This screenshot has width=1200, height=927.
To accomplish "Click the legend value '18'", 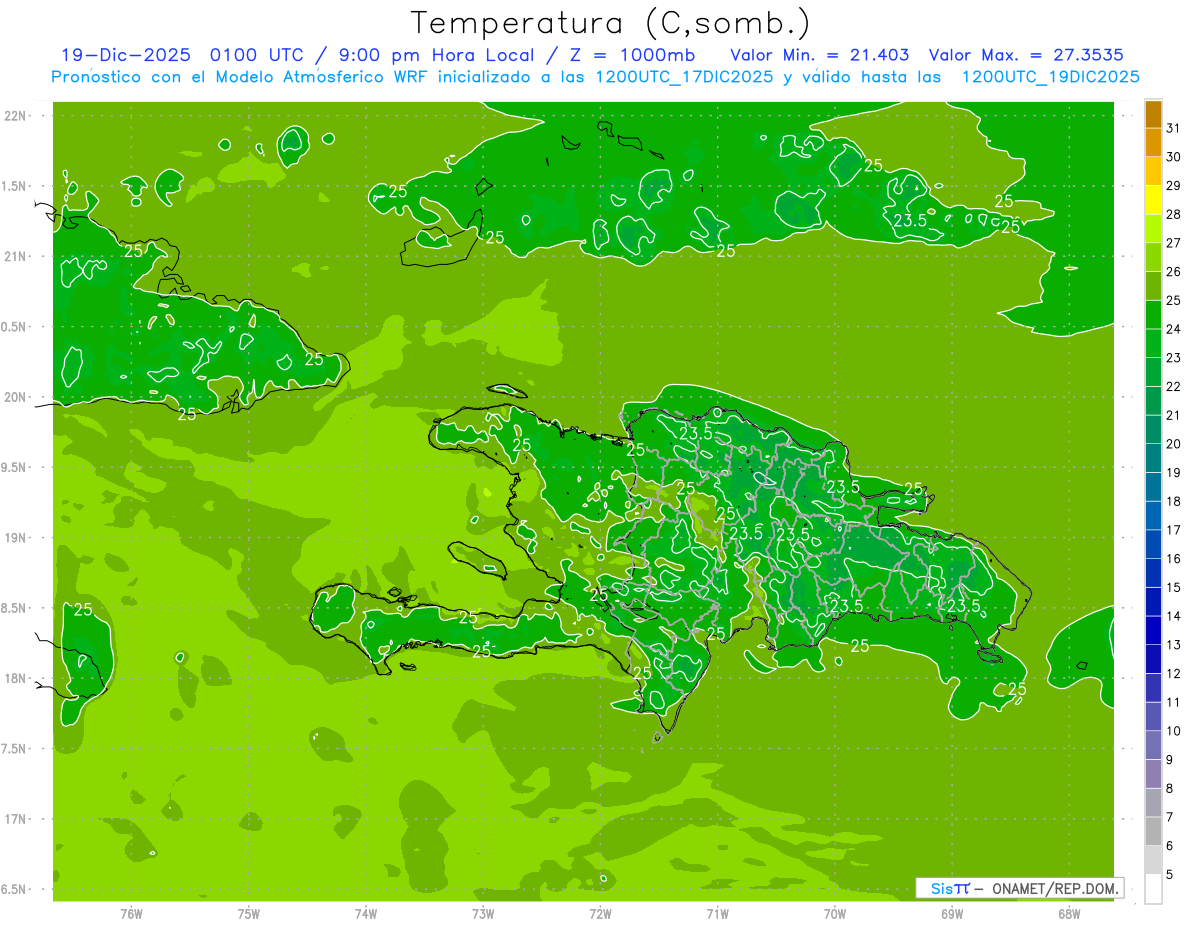I will (1174, 502).
